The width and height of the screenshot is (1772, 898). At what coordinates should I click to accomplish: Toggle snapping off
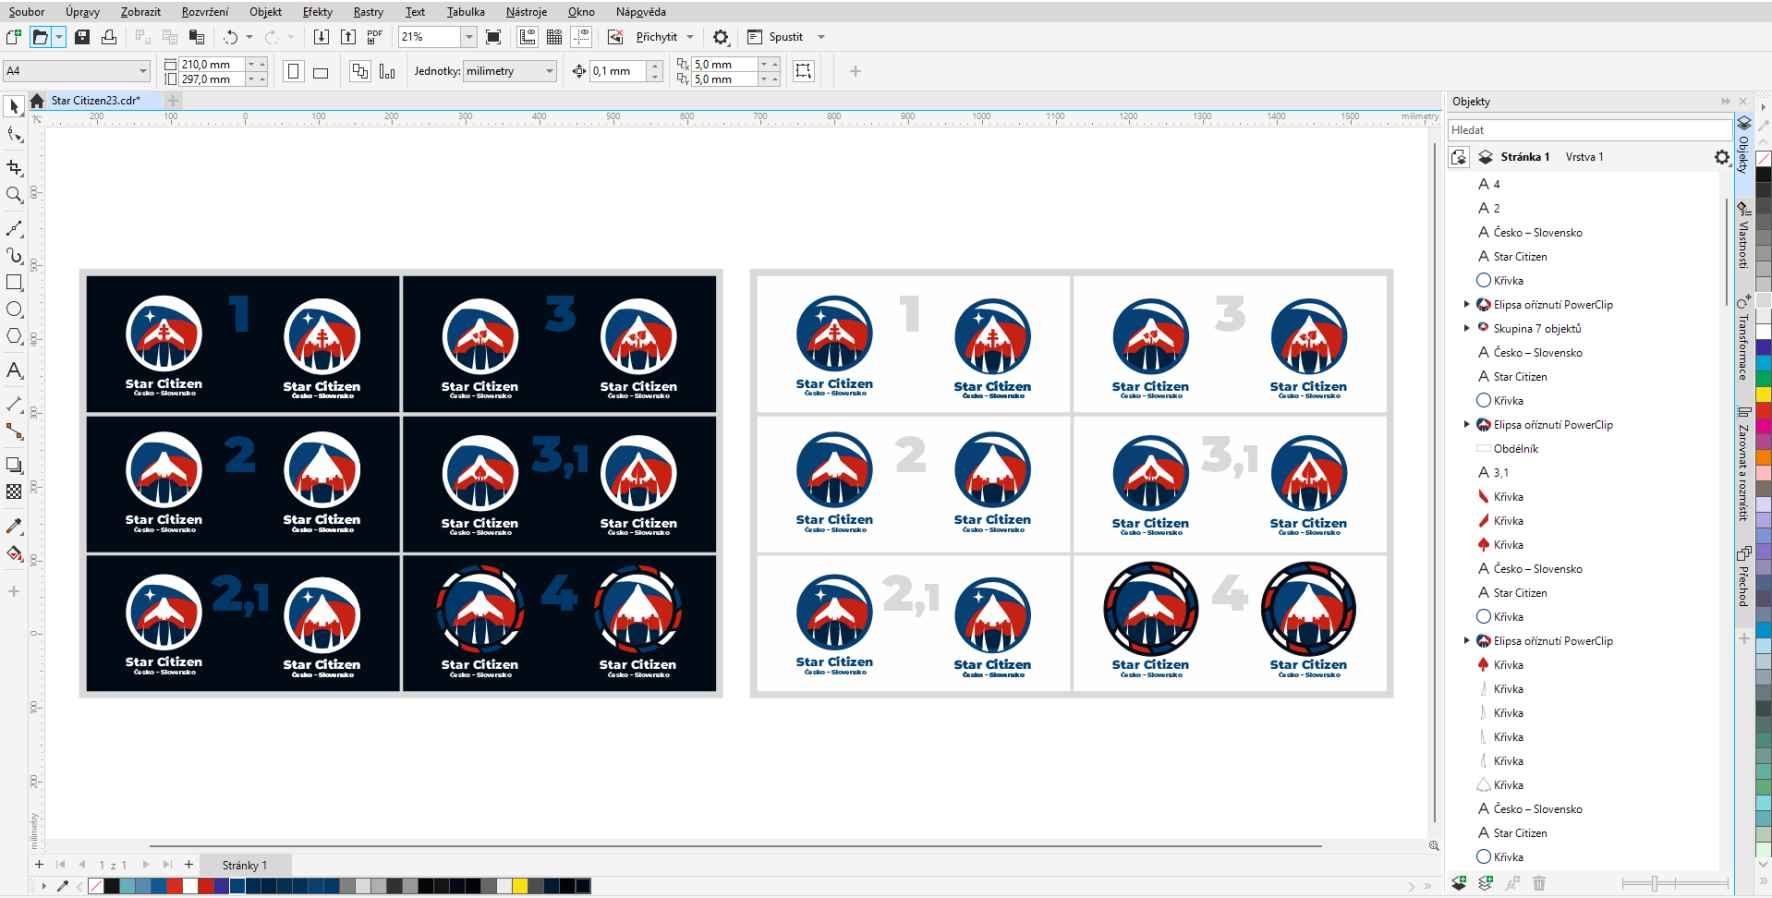pyautogui.click(x=615, y=37)
